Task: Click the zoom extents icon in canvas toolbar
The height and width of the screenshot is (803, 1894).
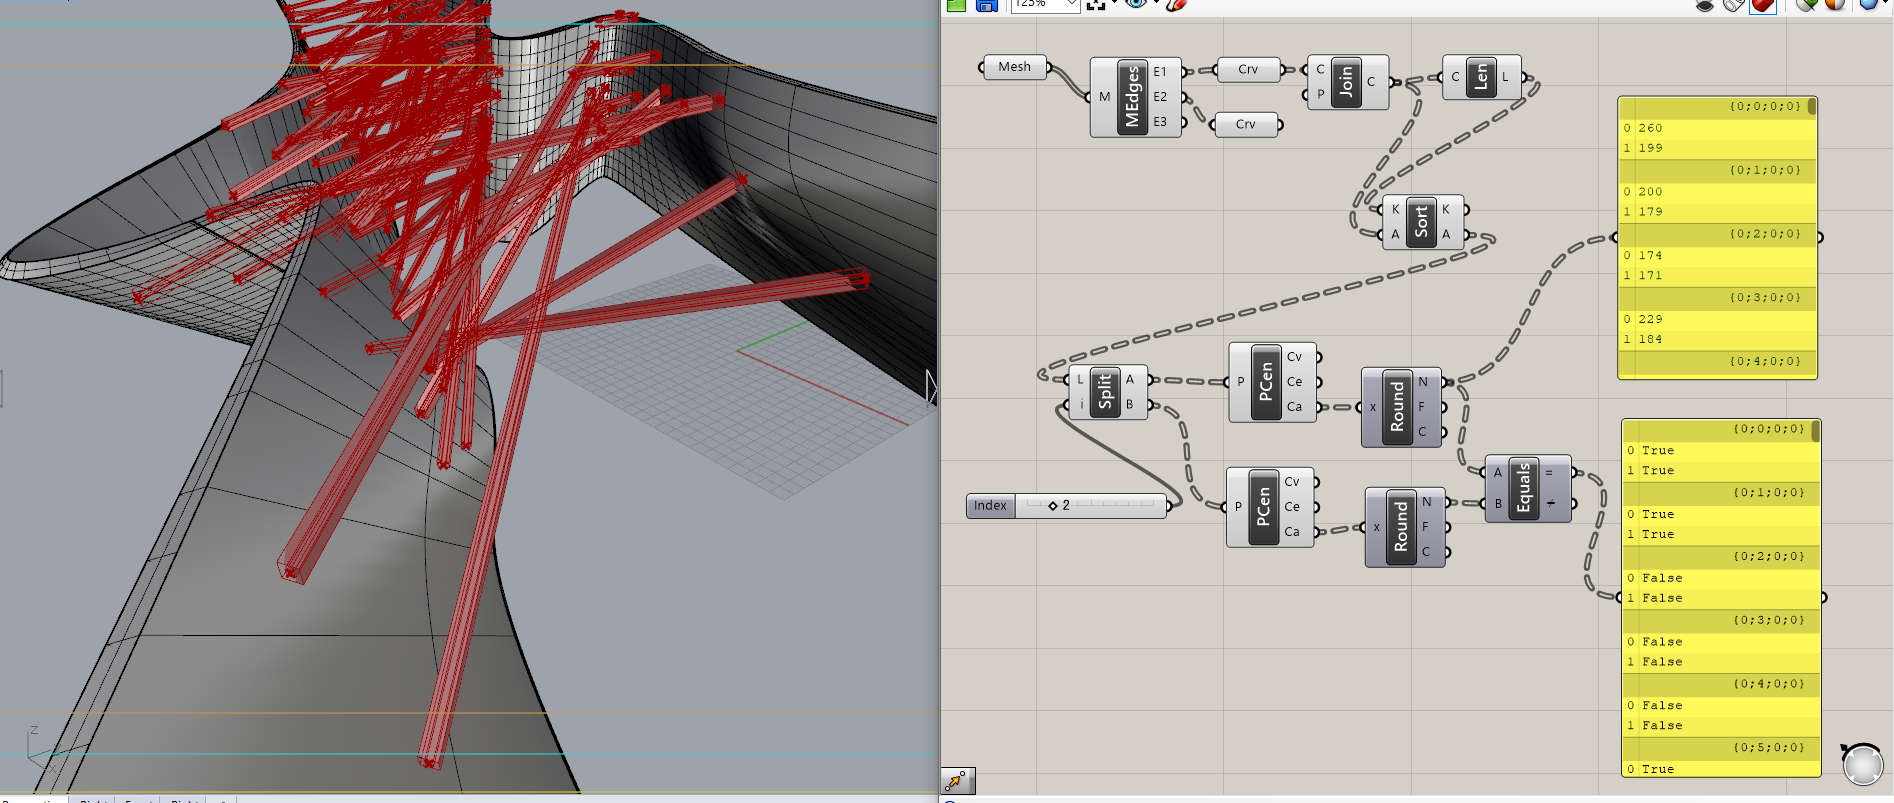Action: click(1096, 5)
